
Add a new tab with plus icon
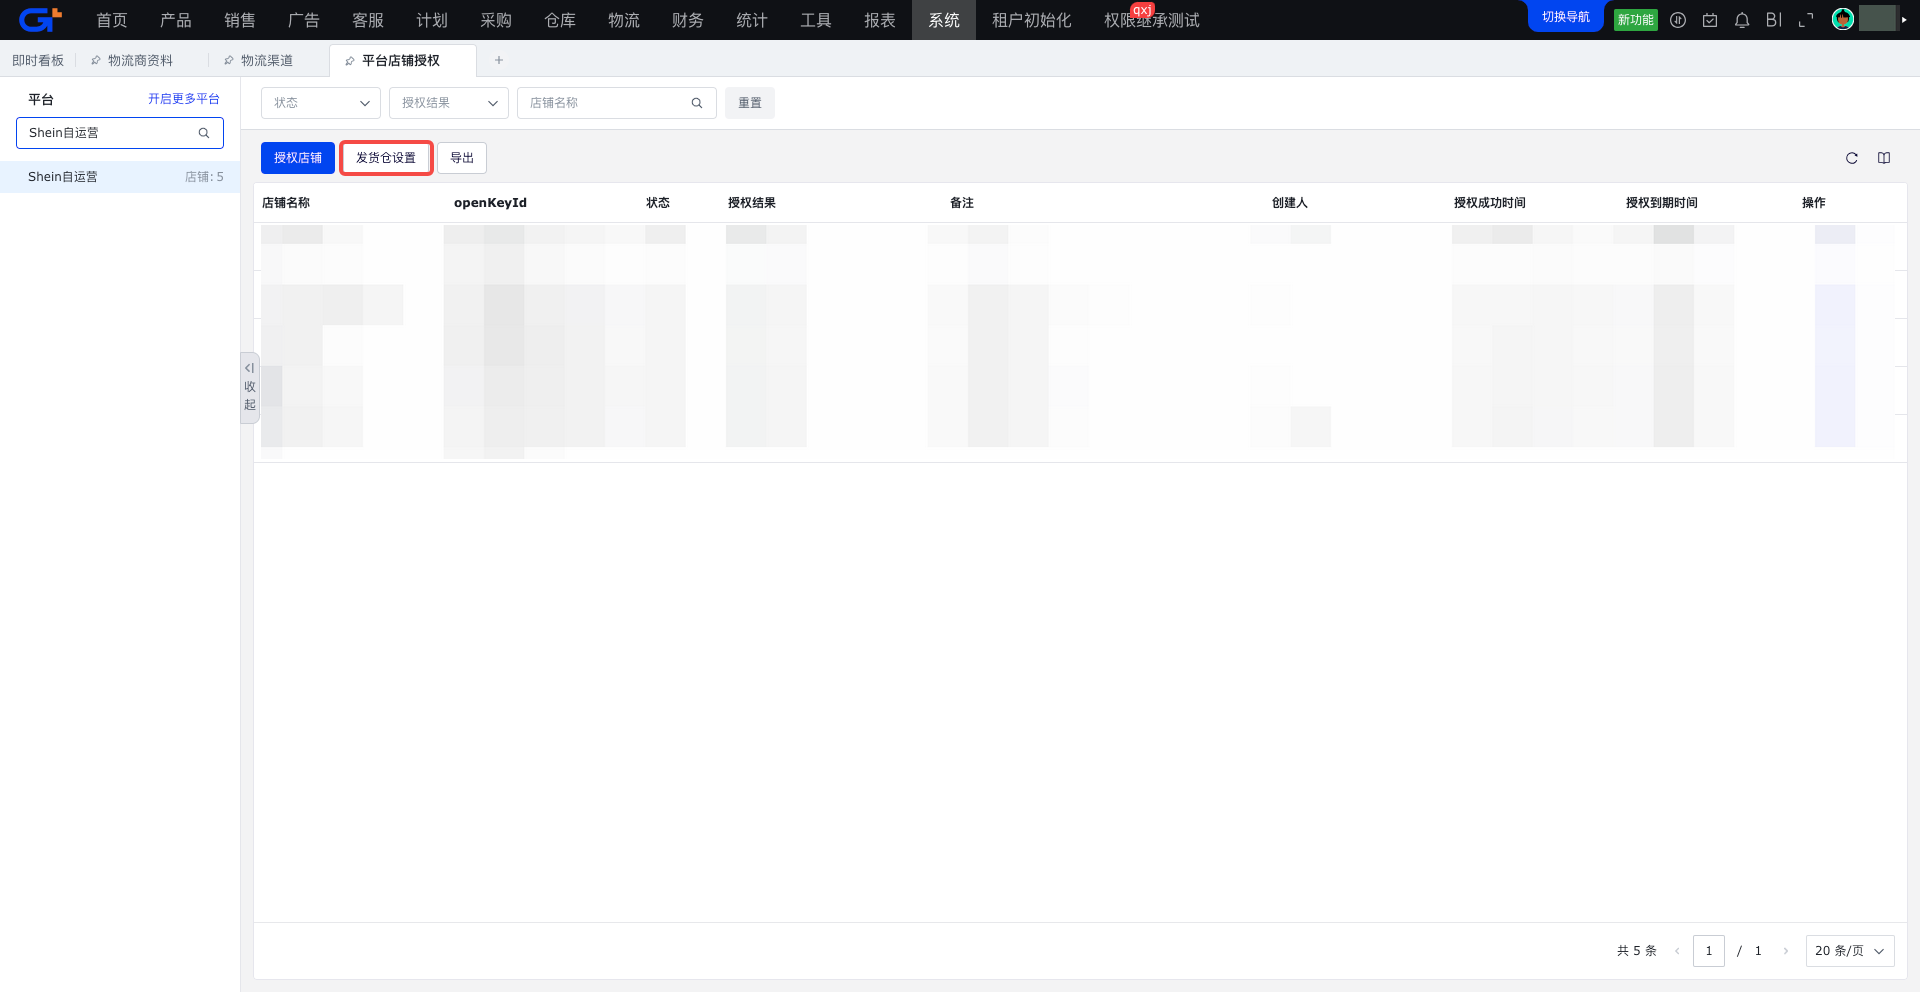pyautogui.click(x=499, y=60)
